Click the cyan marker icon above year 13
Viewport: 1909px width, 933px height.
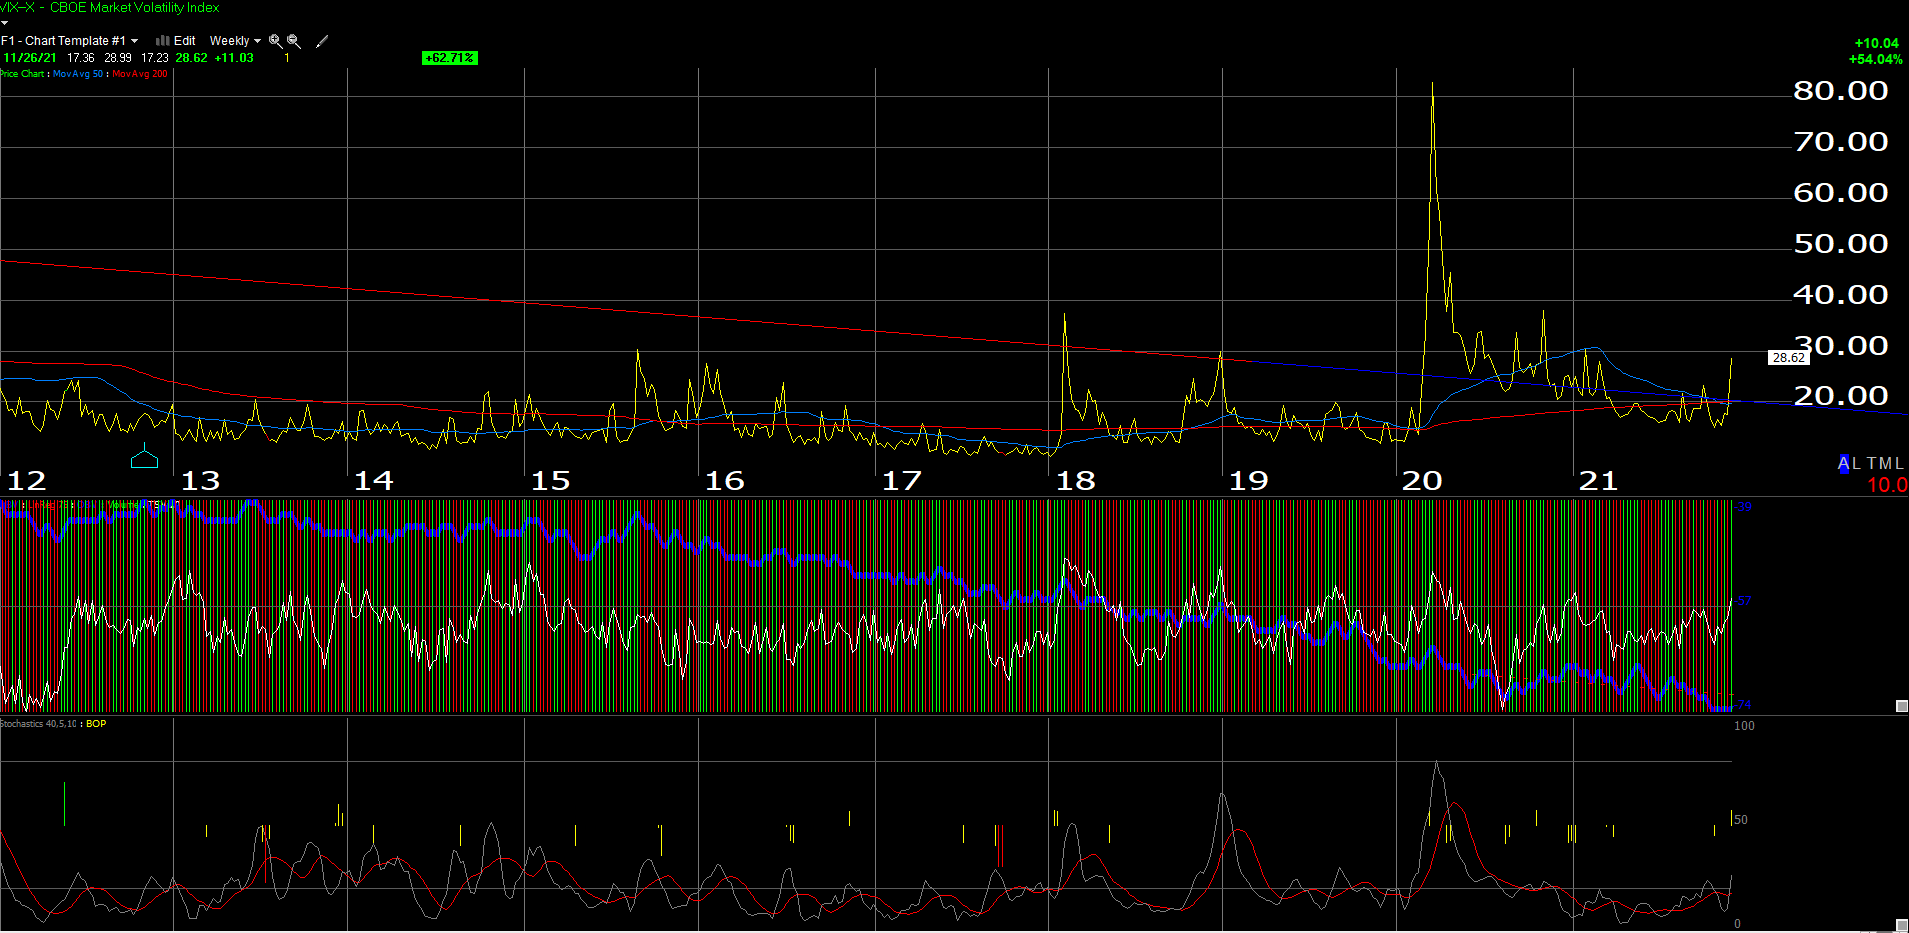click(x=145, y=456)
